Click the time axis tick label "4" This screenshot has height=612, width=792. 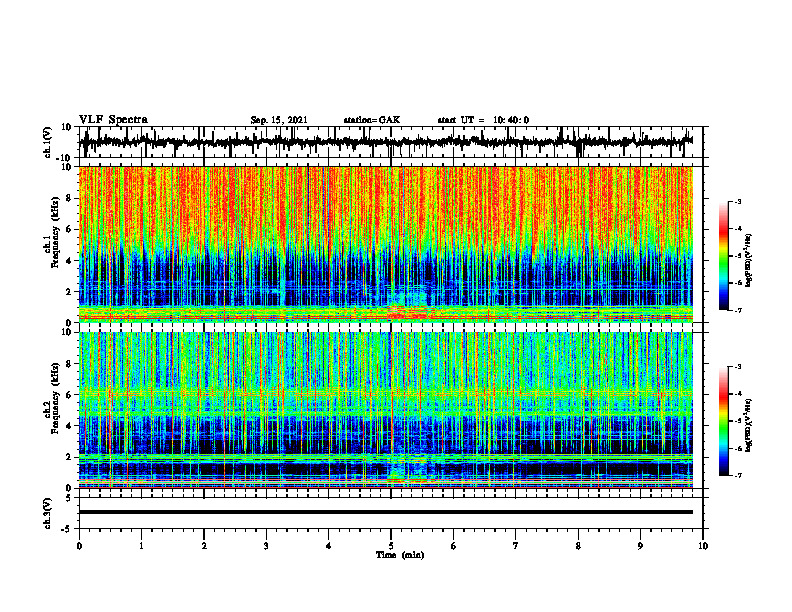point(328,546)
